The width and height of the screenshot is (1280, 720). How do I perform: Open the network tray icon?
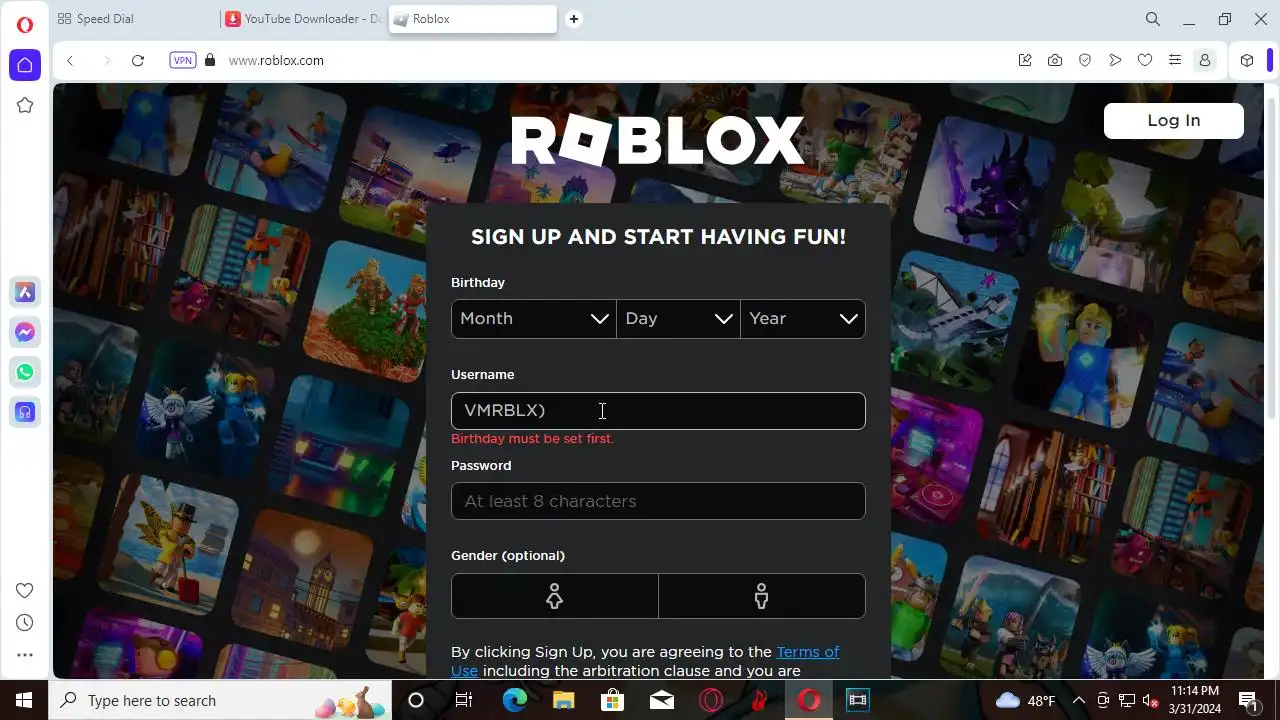coord(1127,700)
